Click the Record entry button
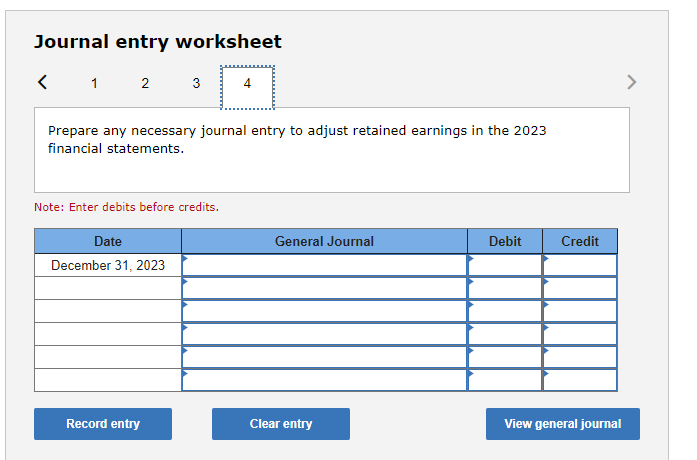 point(103,424)
